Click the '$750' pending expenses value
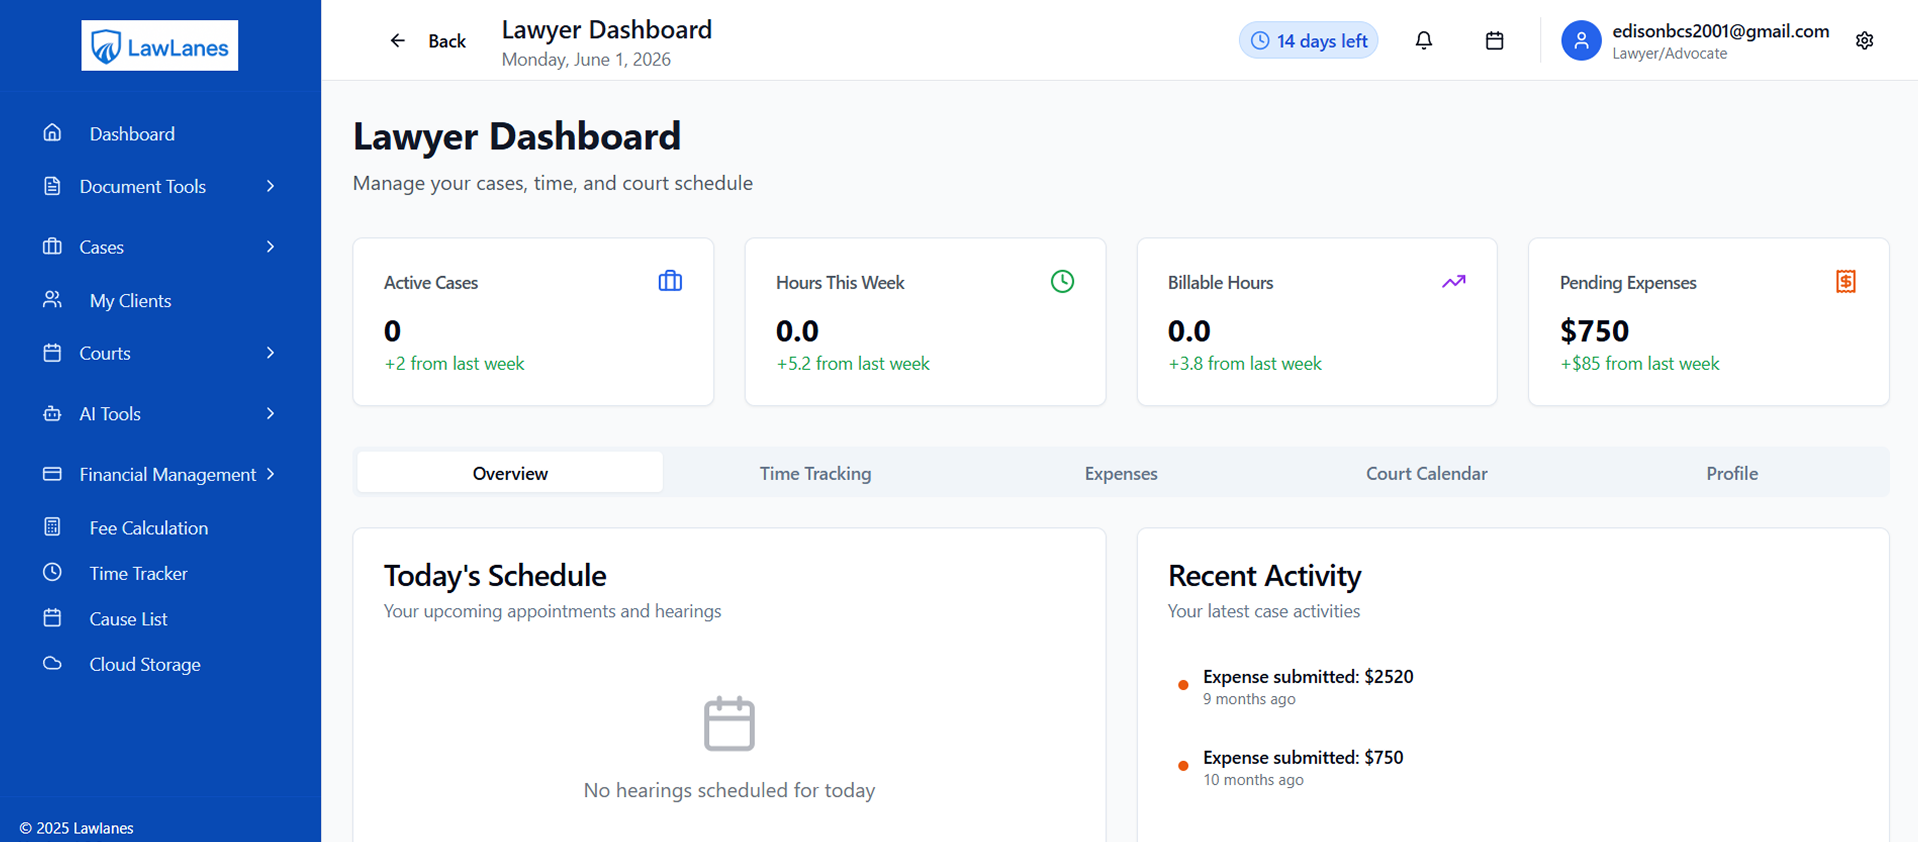 pos(1594,330)
